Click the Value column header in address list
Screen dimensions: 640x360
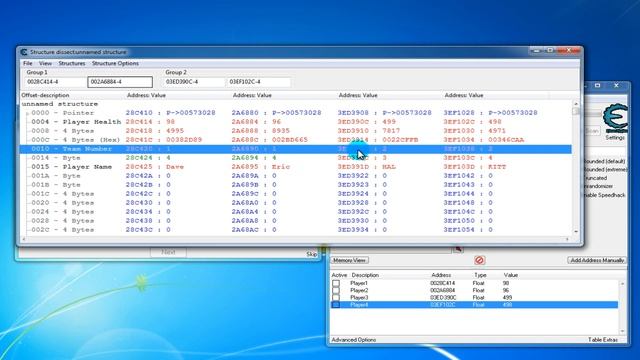pyautogui.click(x=511, y=275)
